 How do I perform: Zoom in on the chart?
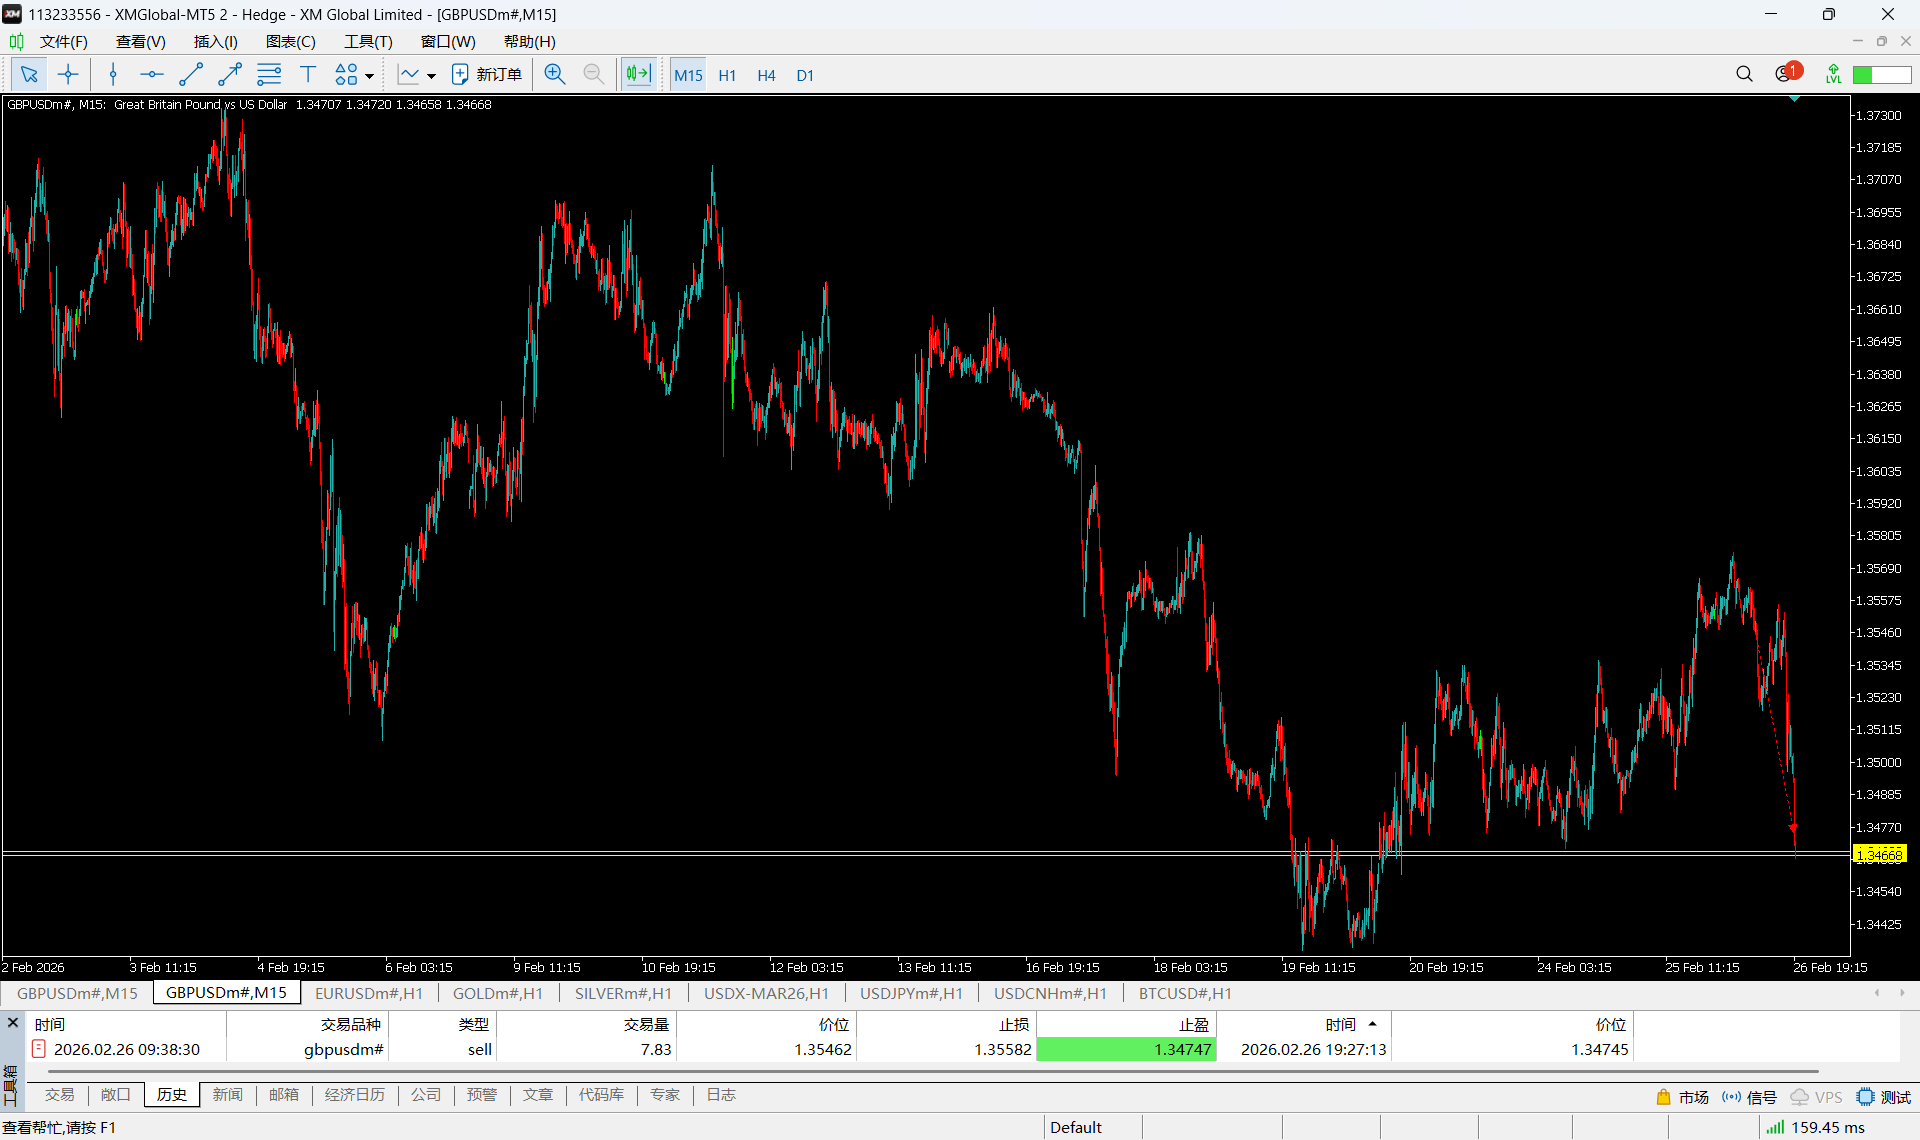(555, 75)
